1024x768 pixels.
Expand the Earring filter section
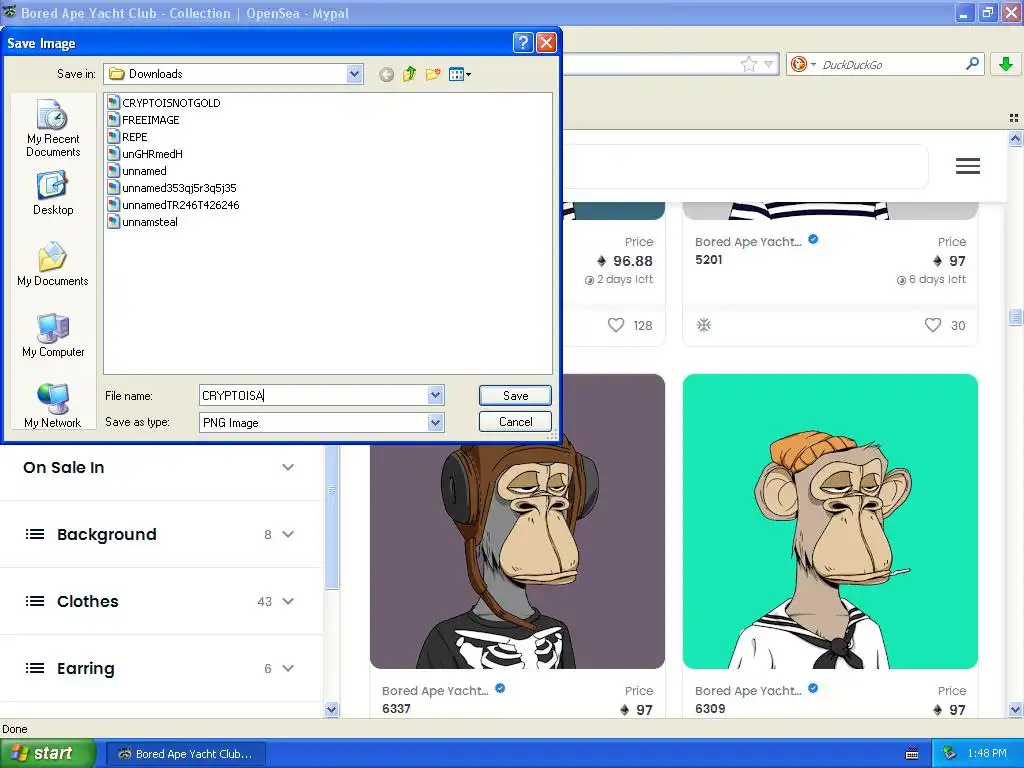pos(161,668)
